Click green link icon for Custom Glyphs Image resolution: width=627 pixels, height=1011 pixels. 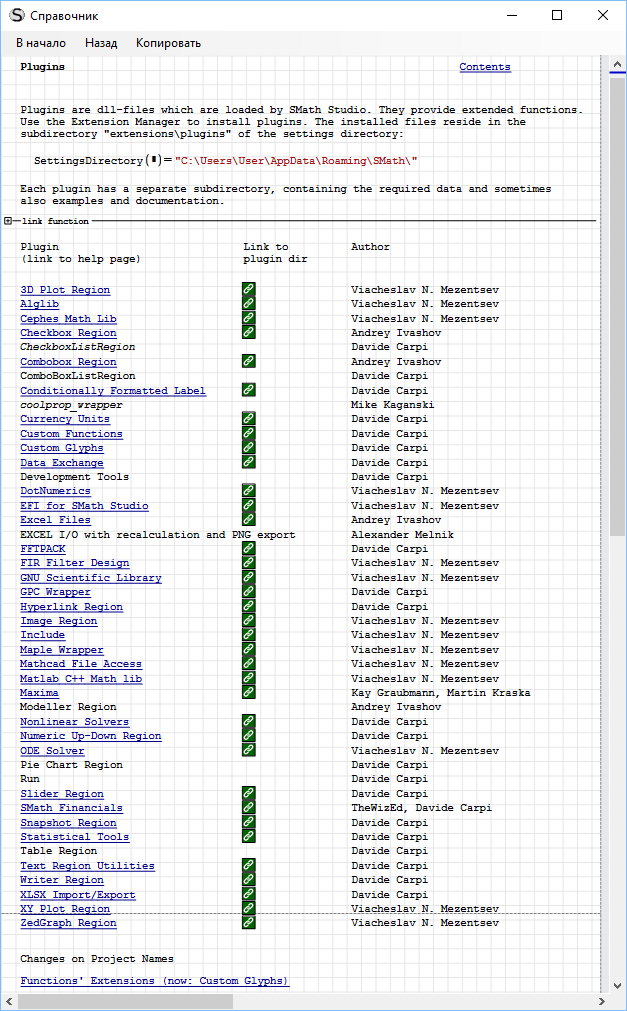(248, 448)
